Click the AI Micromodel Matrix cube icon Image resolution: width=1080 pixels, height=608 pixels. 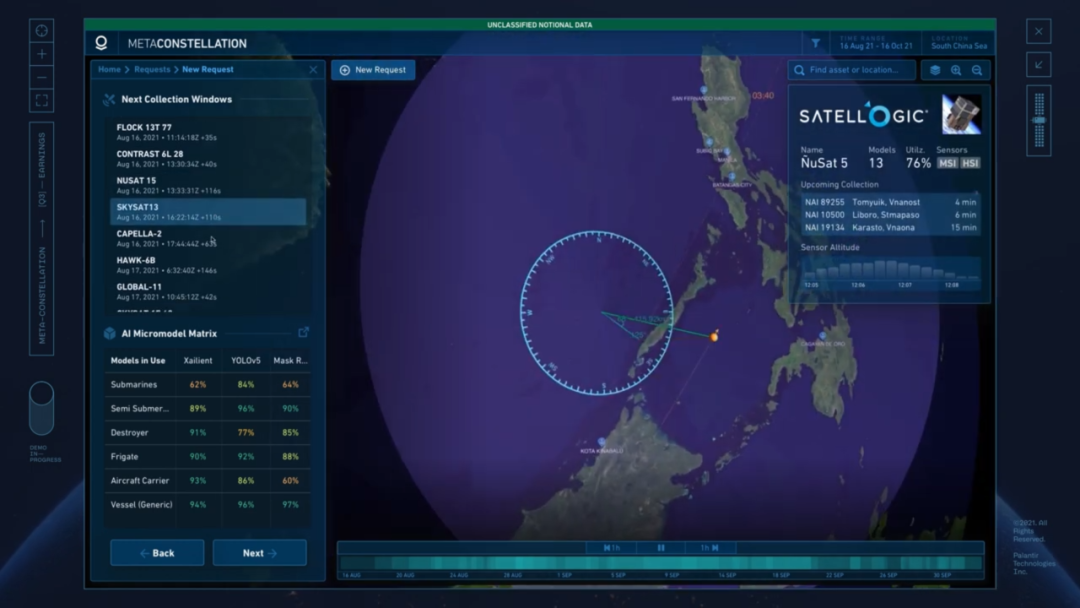(110, 333)
